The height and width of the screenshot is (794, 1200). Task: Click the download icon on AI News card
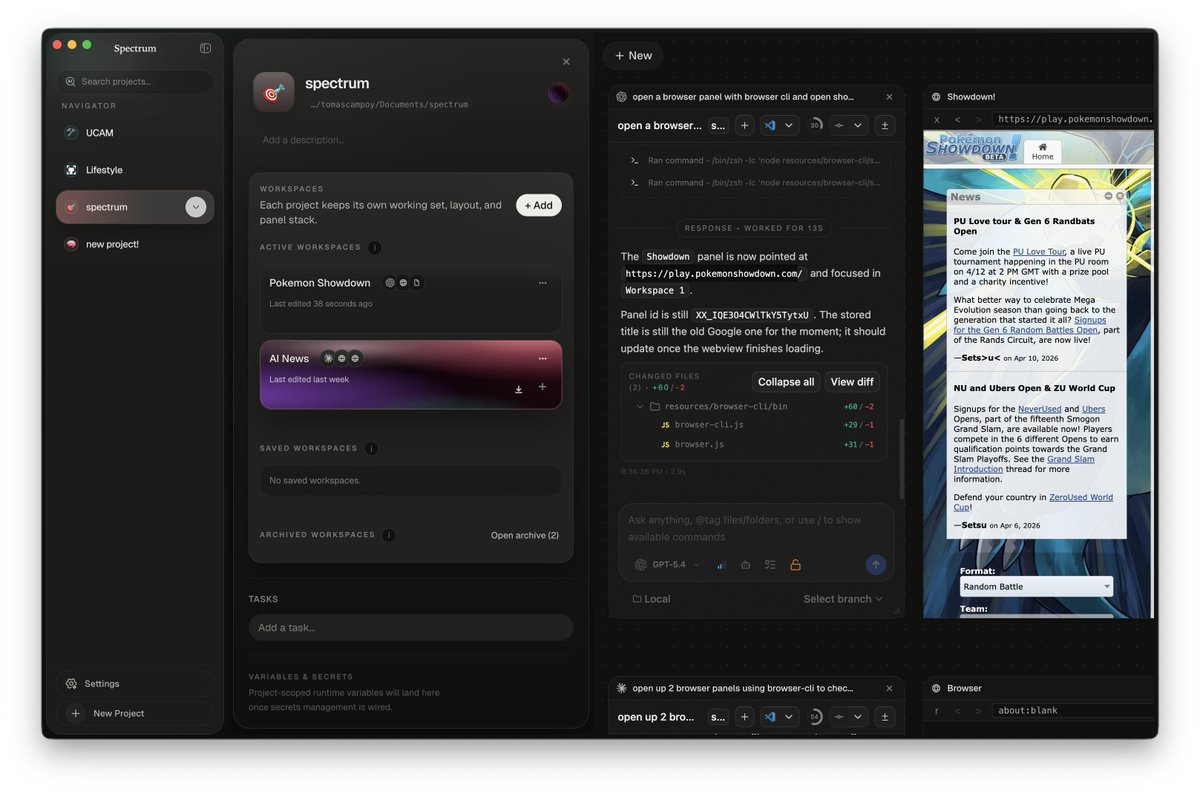pyautogui.click(x=518, y=389)
